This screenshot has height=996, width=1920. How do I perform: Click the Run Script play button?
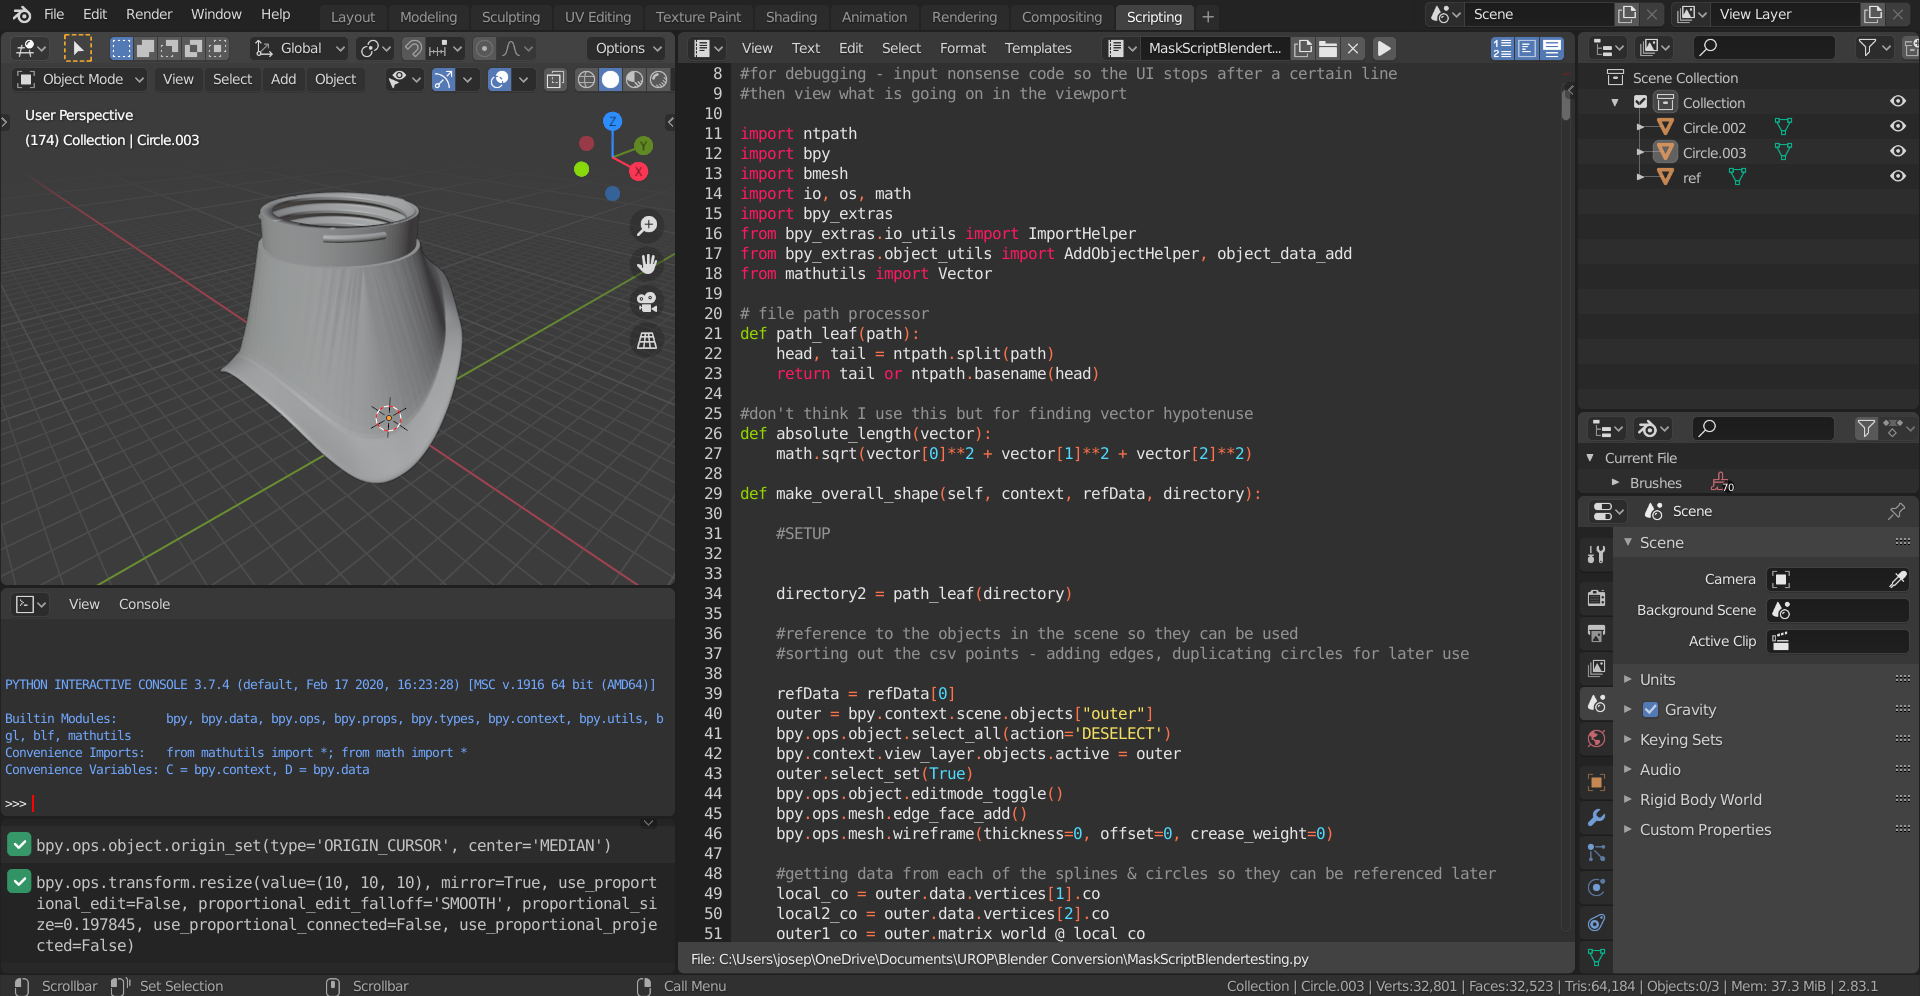point(1384,48)
